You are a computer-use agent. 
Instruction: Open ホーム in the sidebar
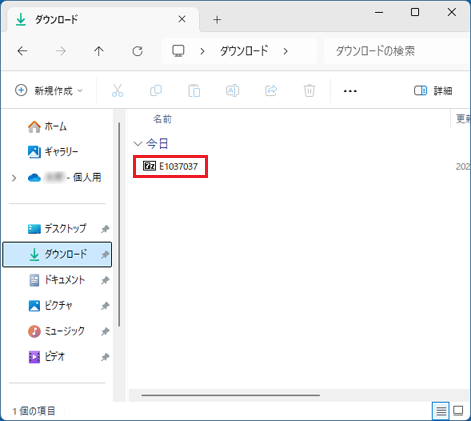(x=47, y=127)
